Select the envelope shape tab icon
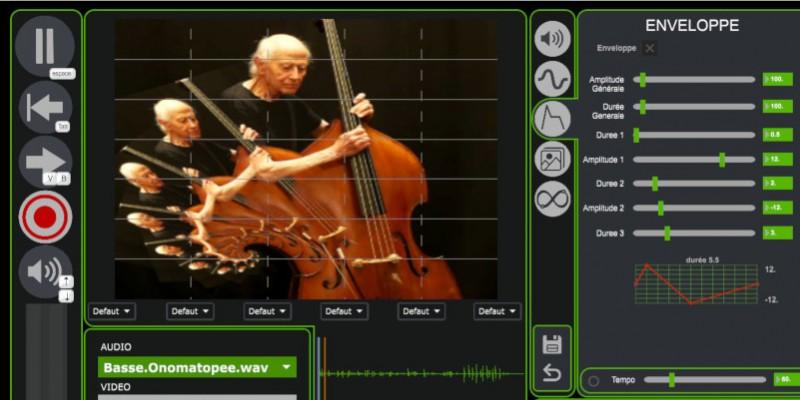 pyautogui.click(x=552, y=119)
